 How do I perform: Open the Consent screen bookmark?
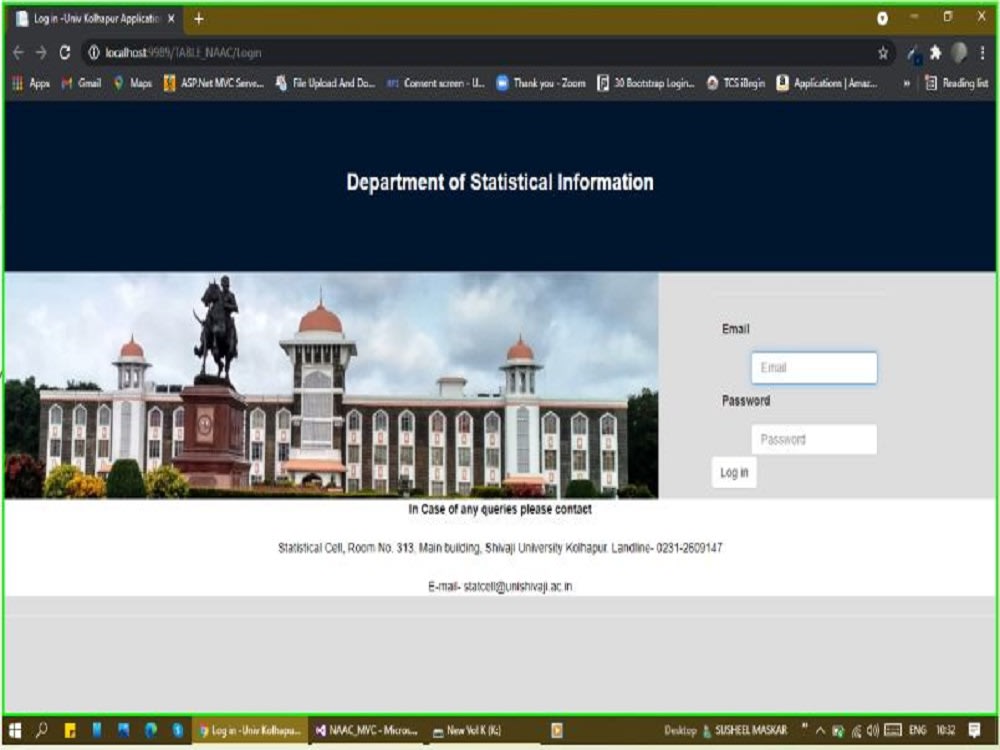[436, 83]
